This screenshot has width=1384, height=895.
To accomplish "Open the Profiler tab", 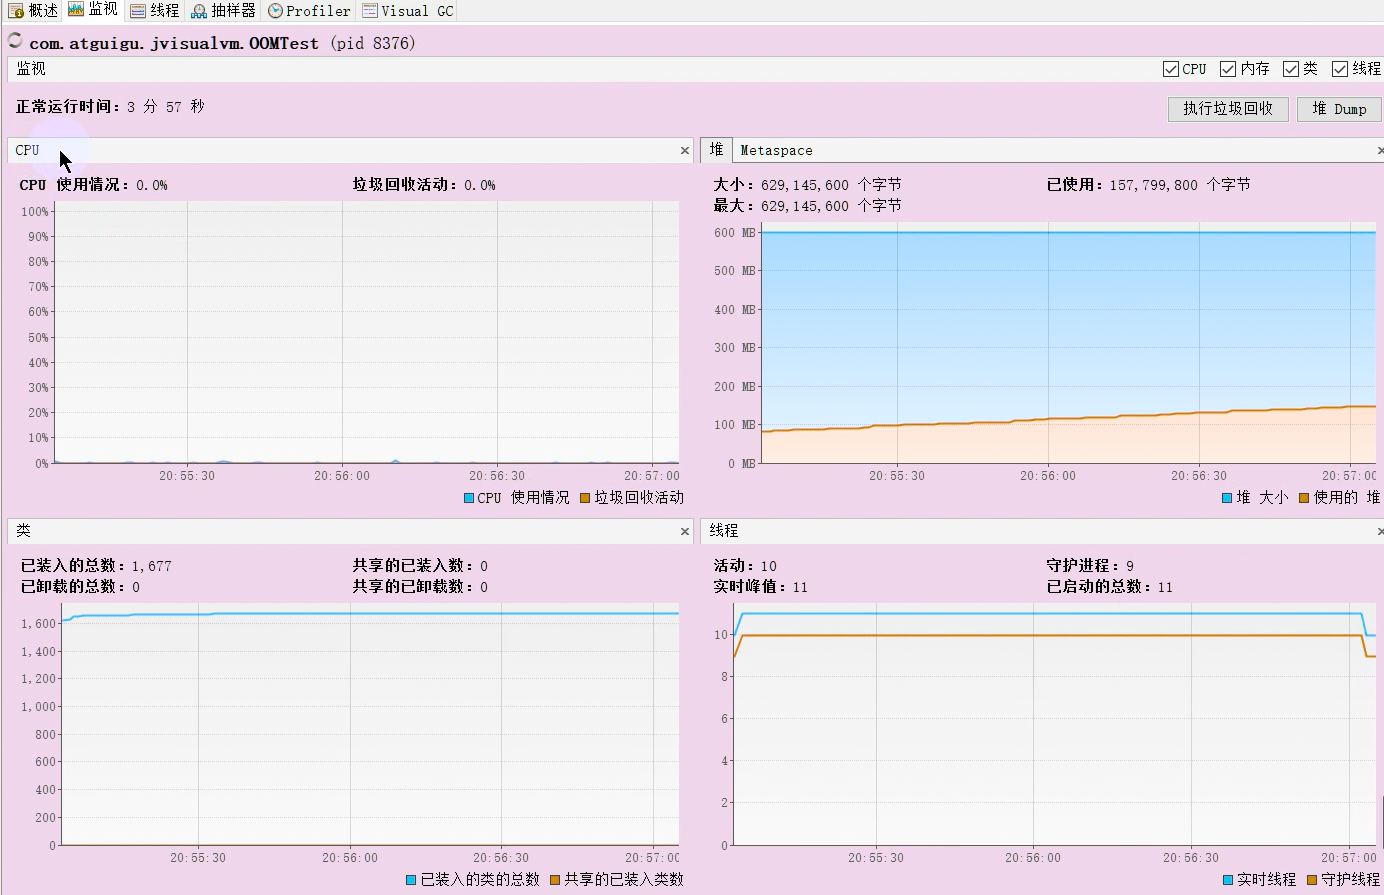I will click(308, 11).
